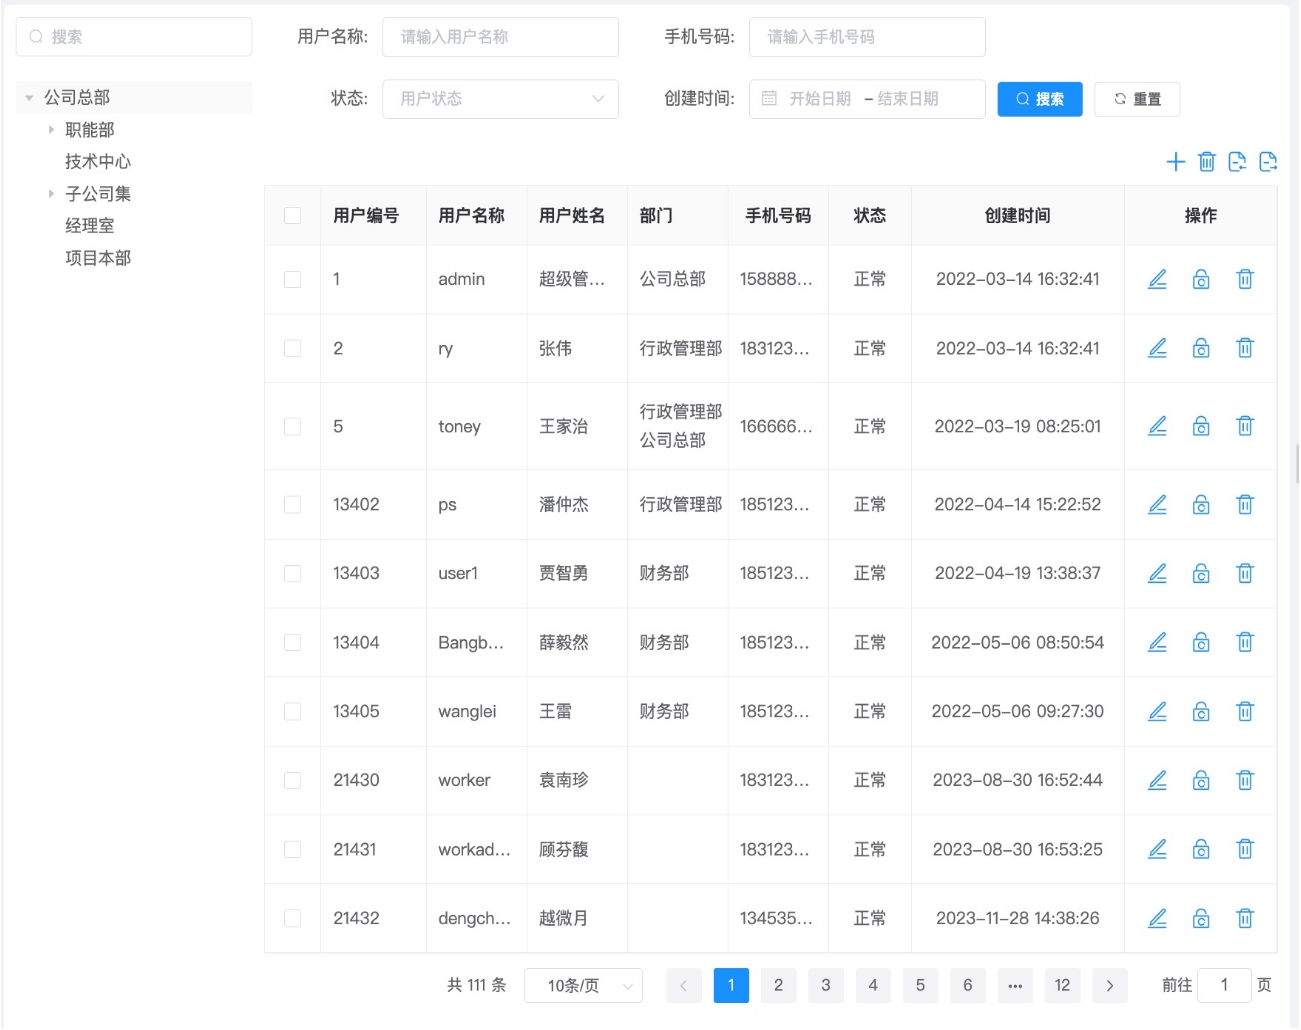Edit the dengch... user row
Screen dimensions: 1301x1030
[1157, 918]
